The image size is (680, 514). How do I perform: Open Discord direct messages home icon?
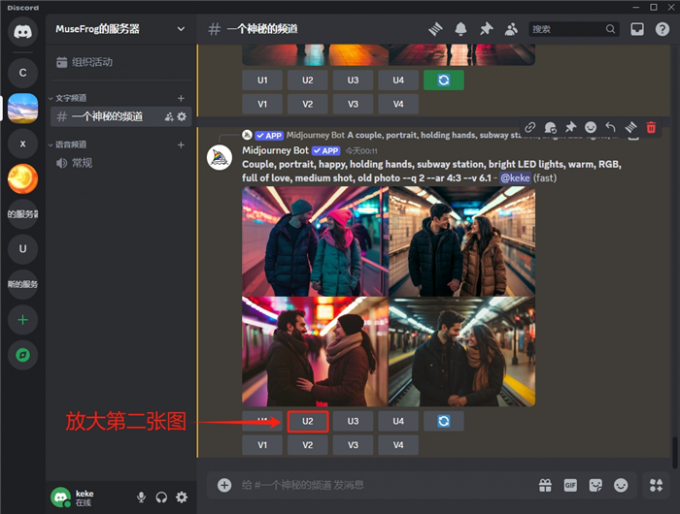pos(23,31)
